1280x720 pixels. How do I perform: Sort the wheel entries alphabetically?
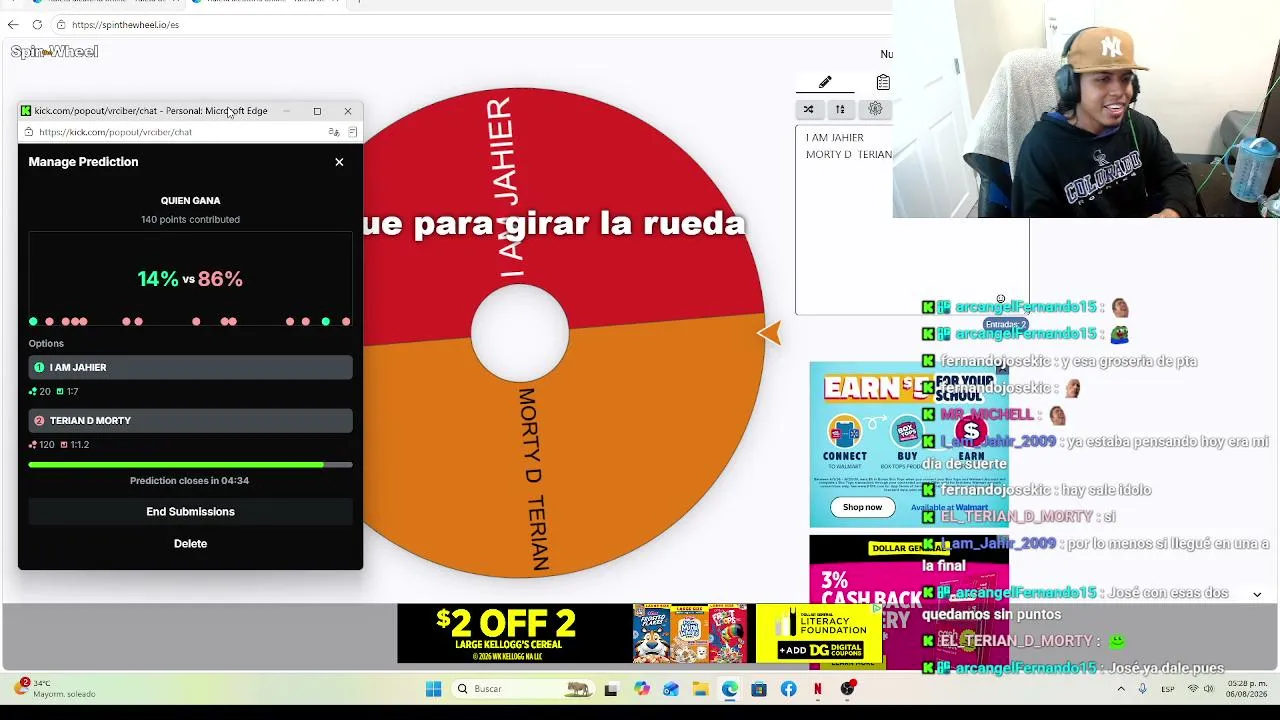click(x=840, y=109)
